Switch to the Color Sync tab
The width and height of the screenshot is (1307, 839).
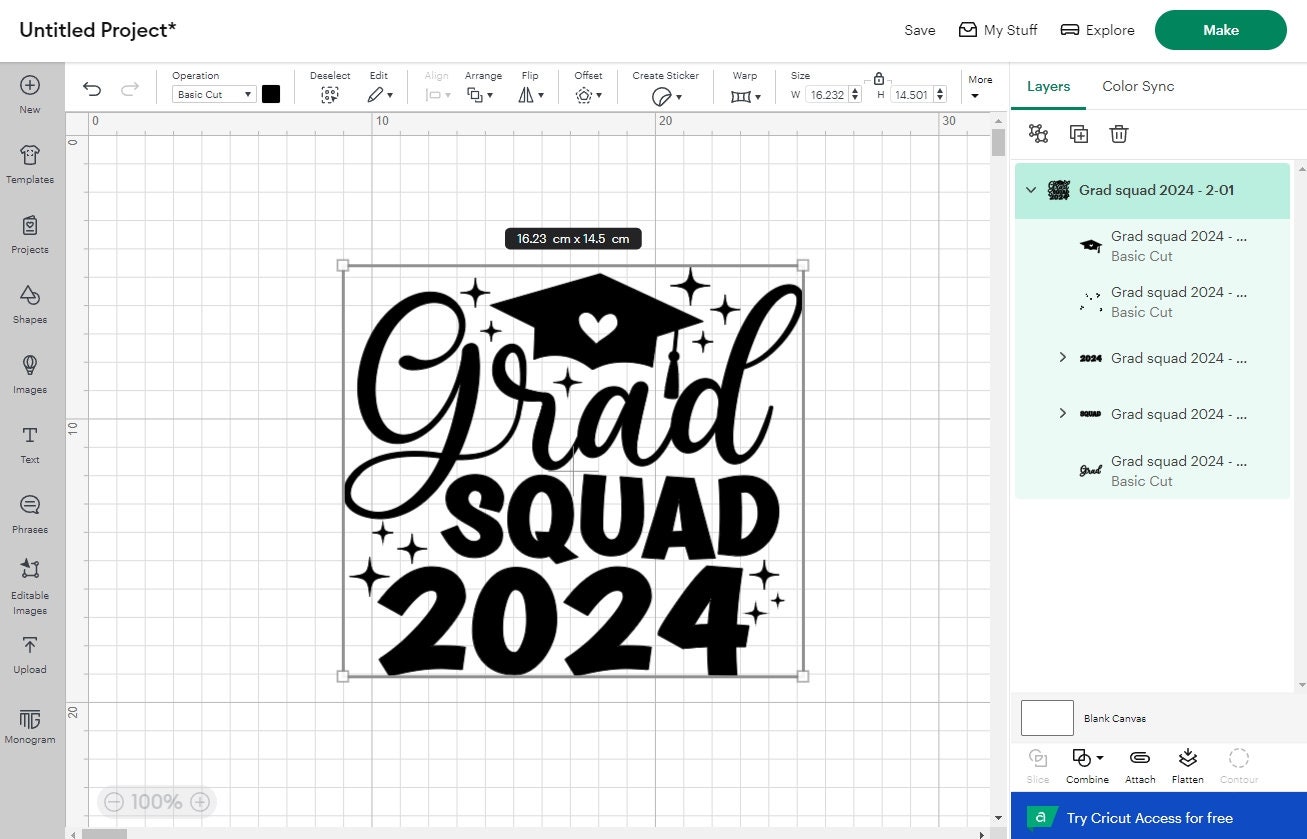pyautogui.click(x=1137, y=86)
